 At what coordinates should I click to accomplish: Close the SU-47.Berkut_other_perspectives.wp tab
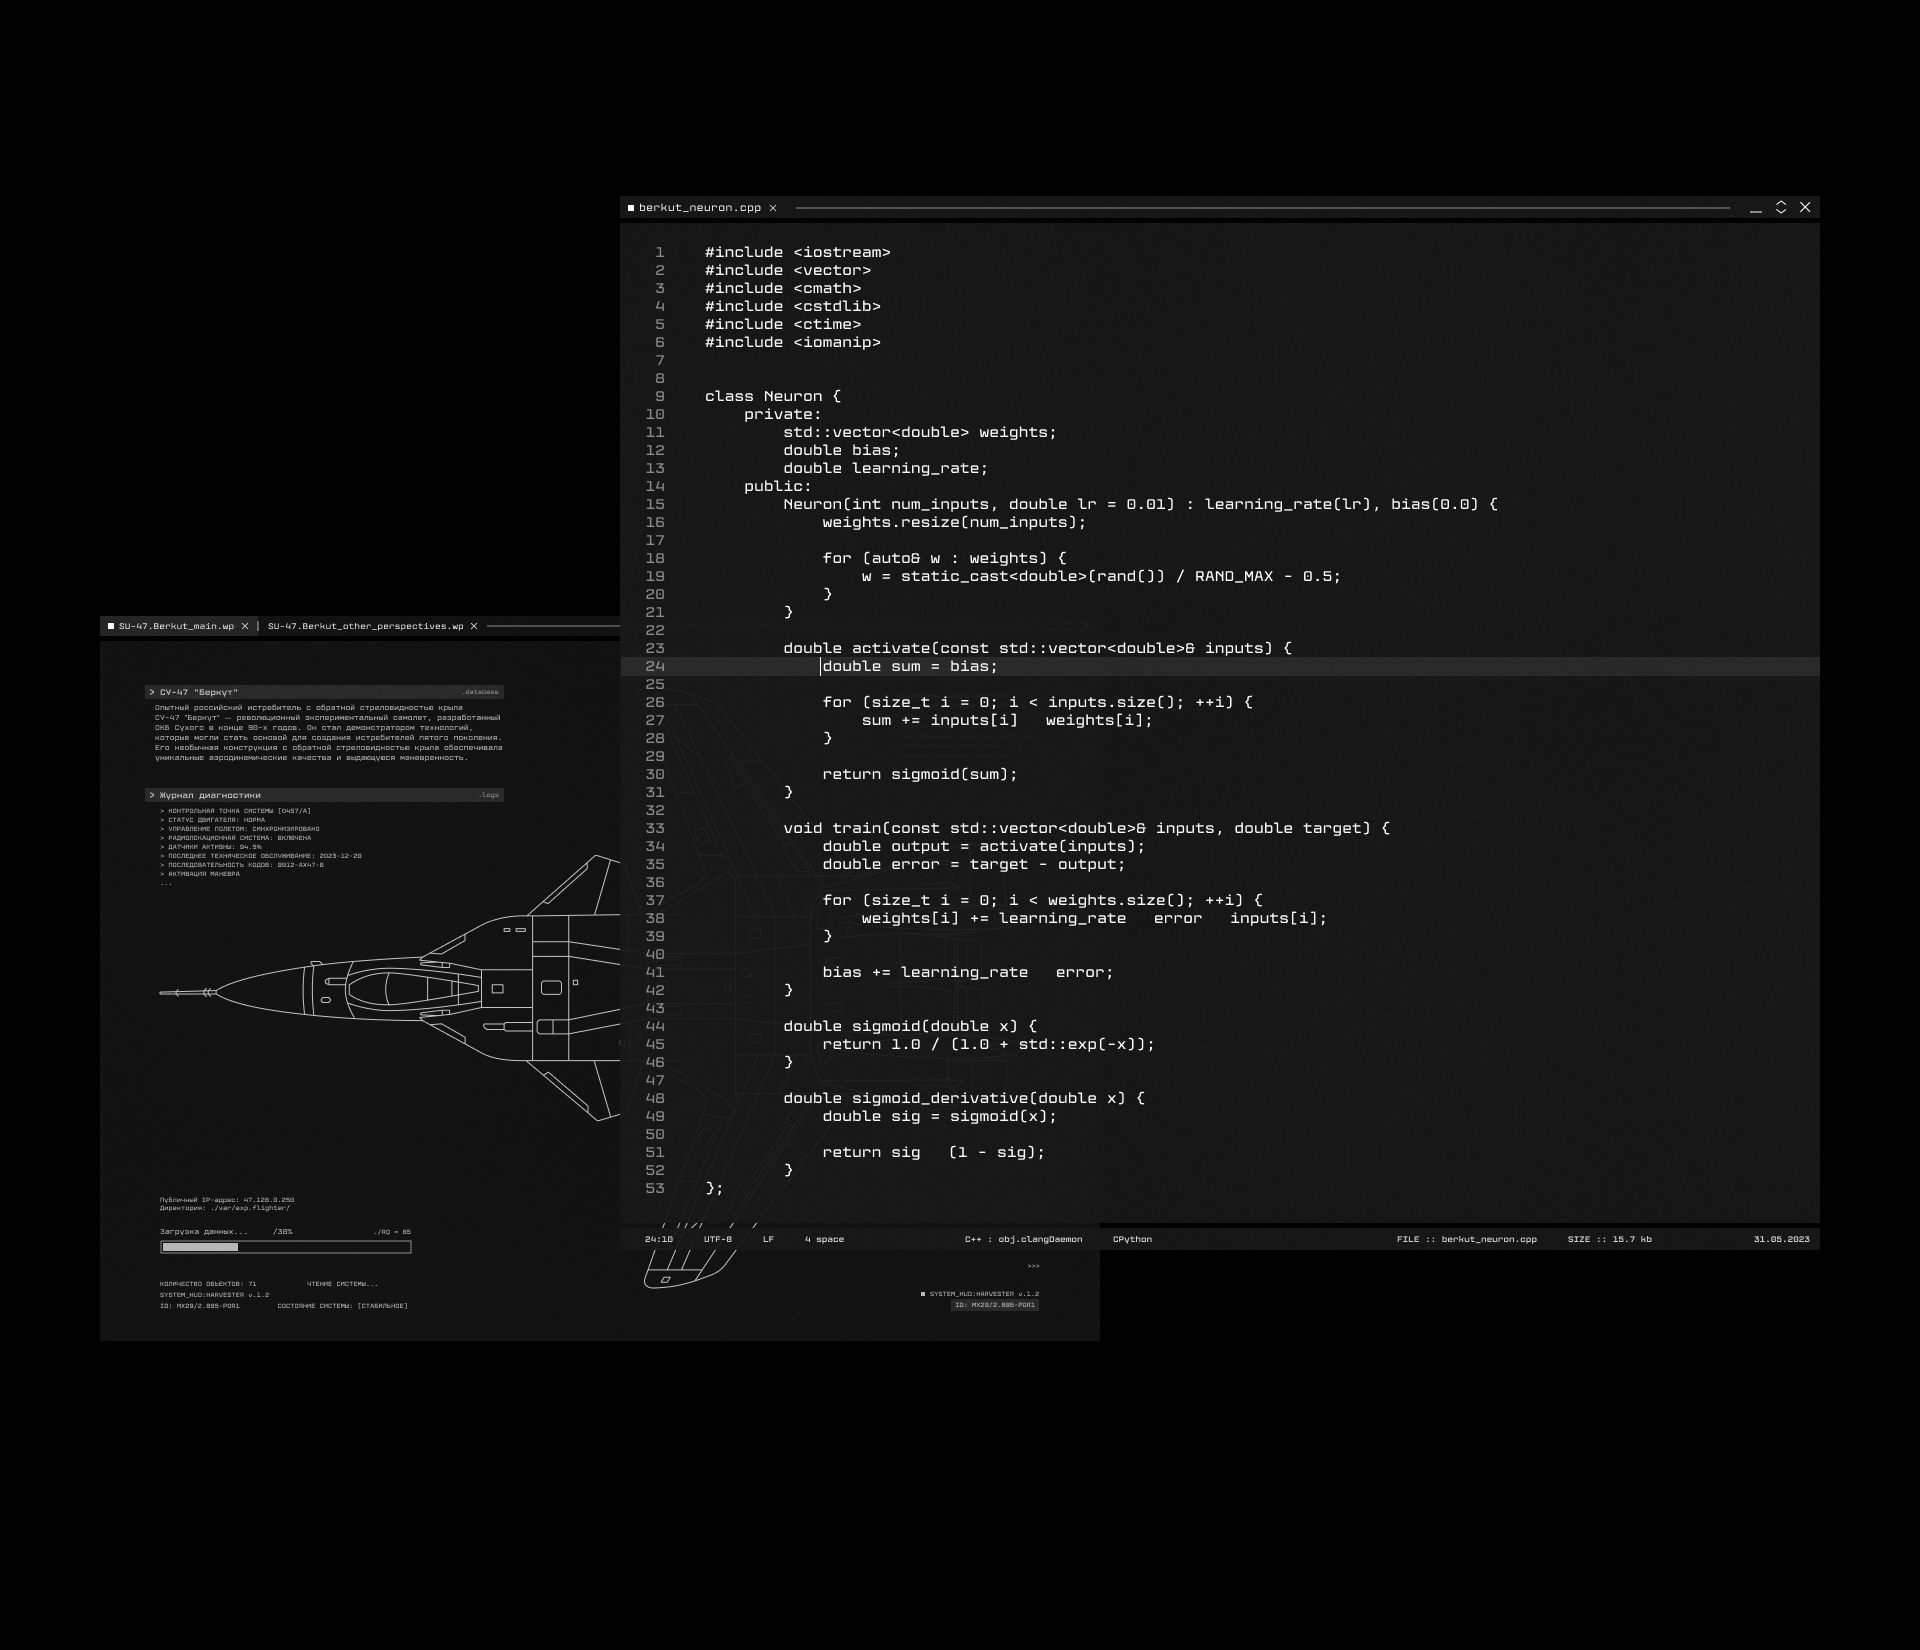tap(474, 627)
